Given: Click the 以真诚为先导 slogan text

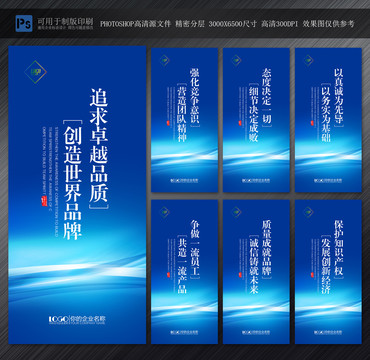Looking at the screenshot, I should 339,97.
